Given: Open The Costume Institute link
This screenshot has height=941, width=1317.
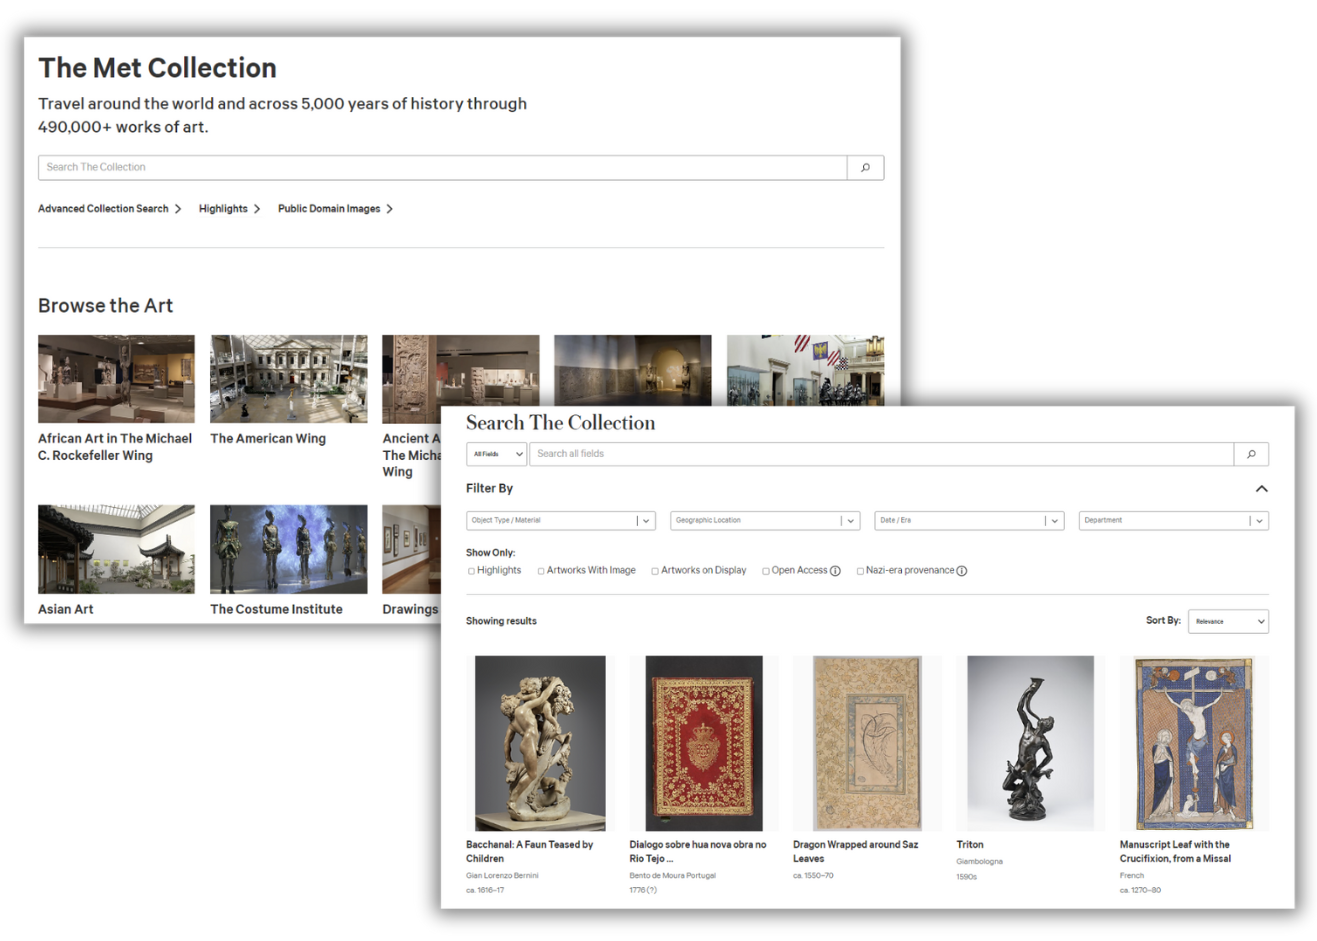Looking at the screenshot, I should [276, 609].
